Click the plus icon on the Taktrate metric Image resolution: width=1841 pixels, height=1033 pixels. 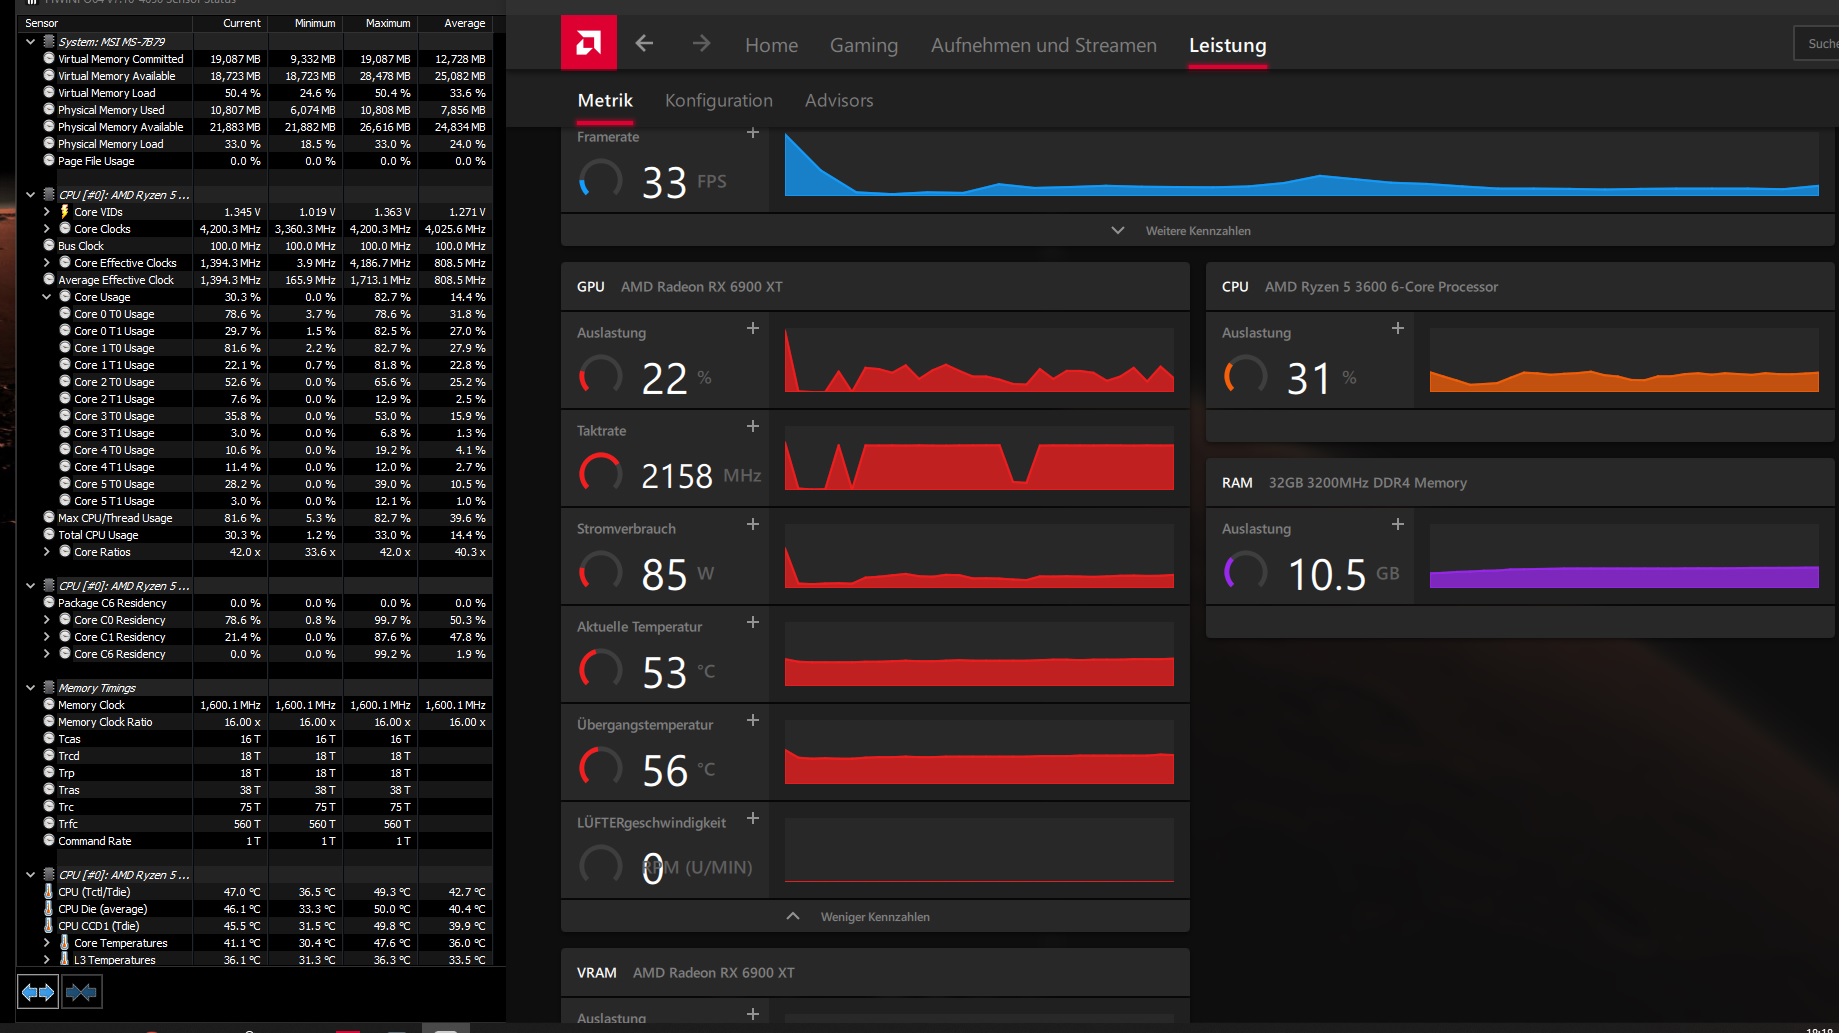pos(753,426)
